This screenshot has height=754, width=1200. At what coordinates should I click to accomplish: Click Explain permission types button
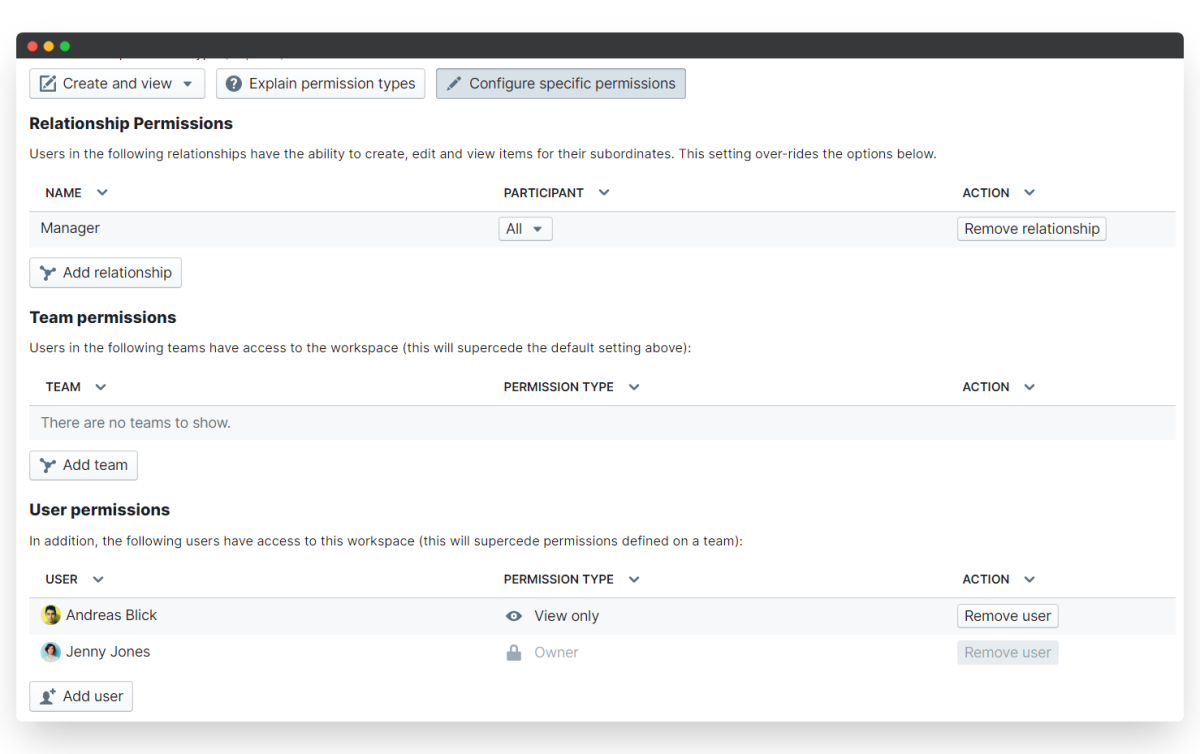click(321, 84)
